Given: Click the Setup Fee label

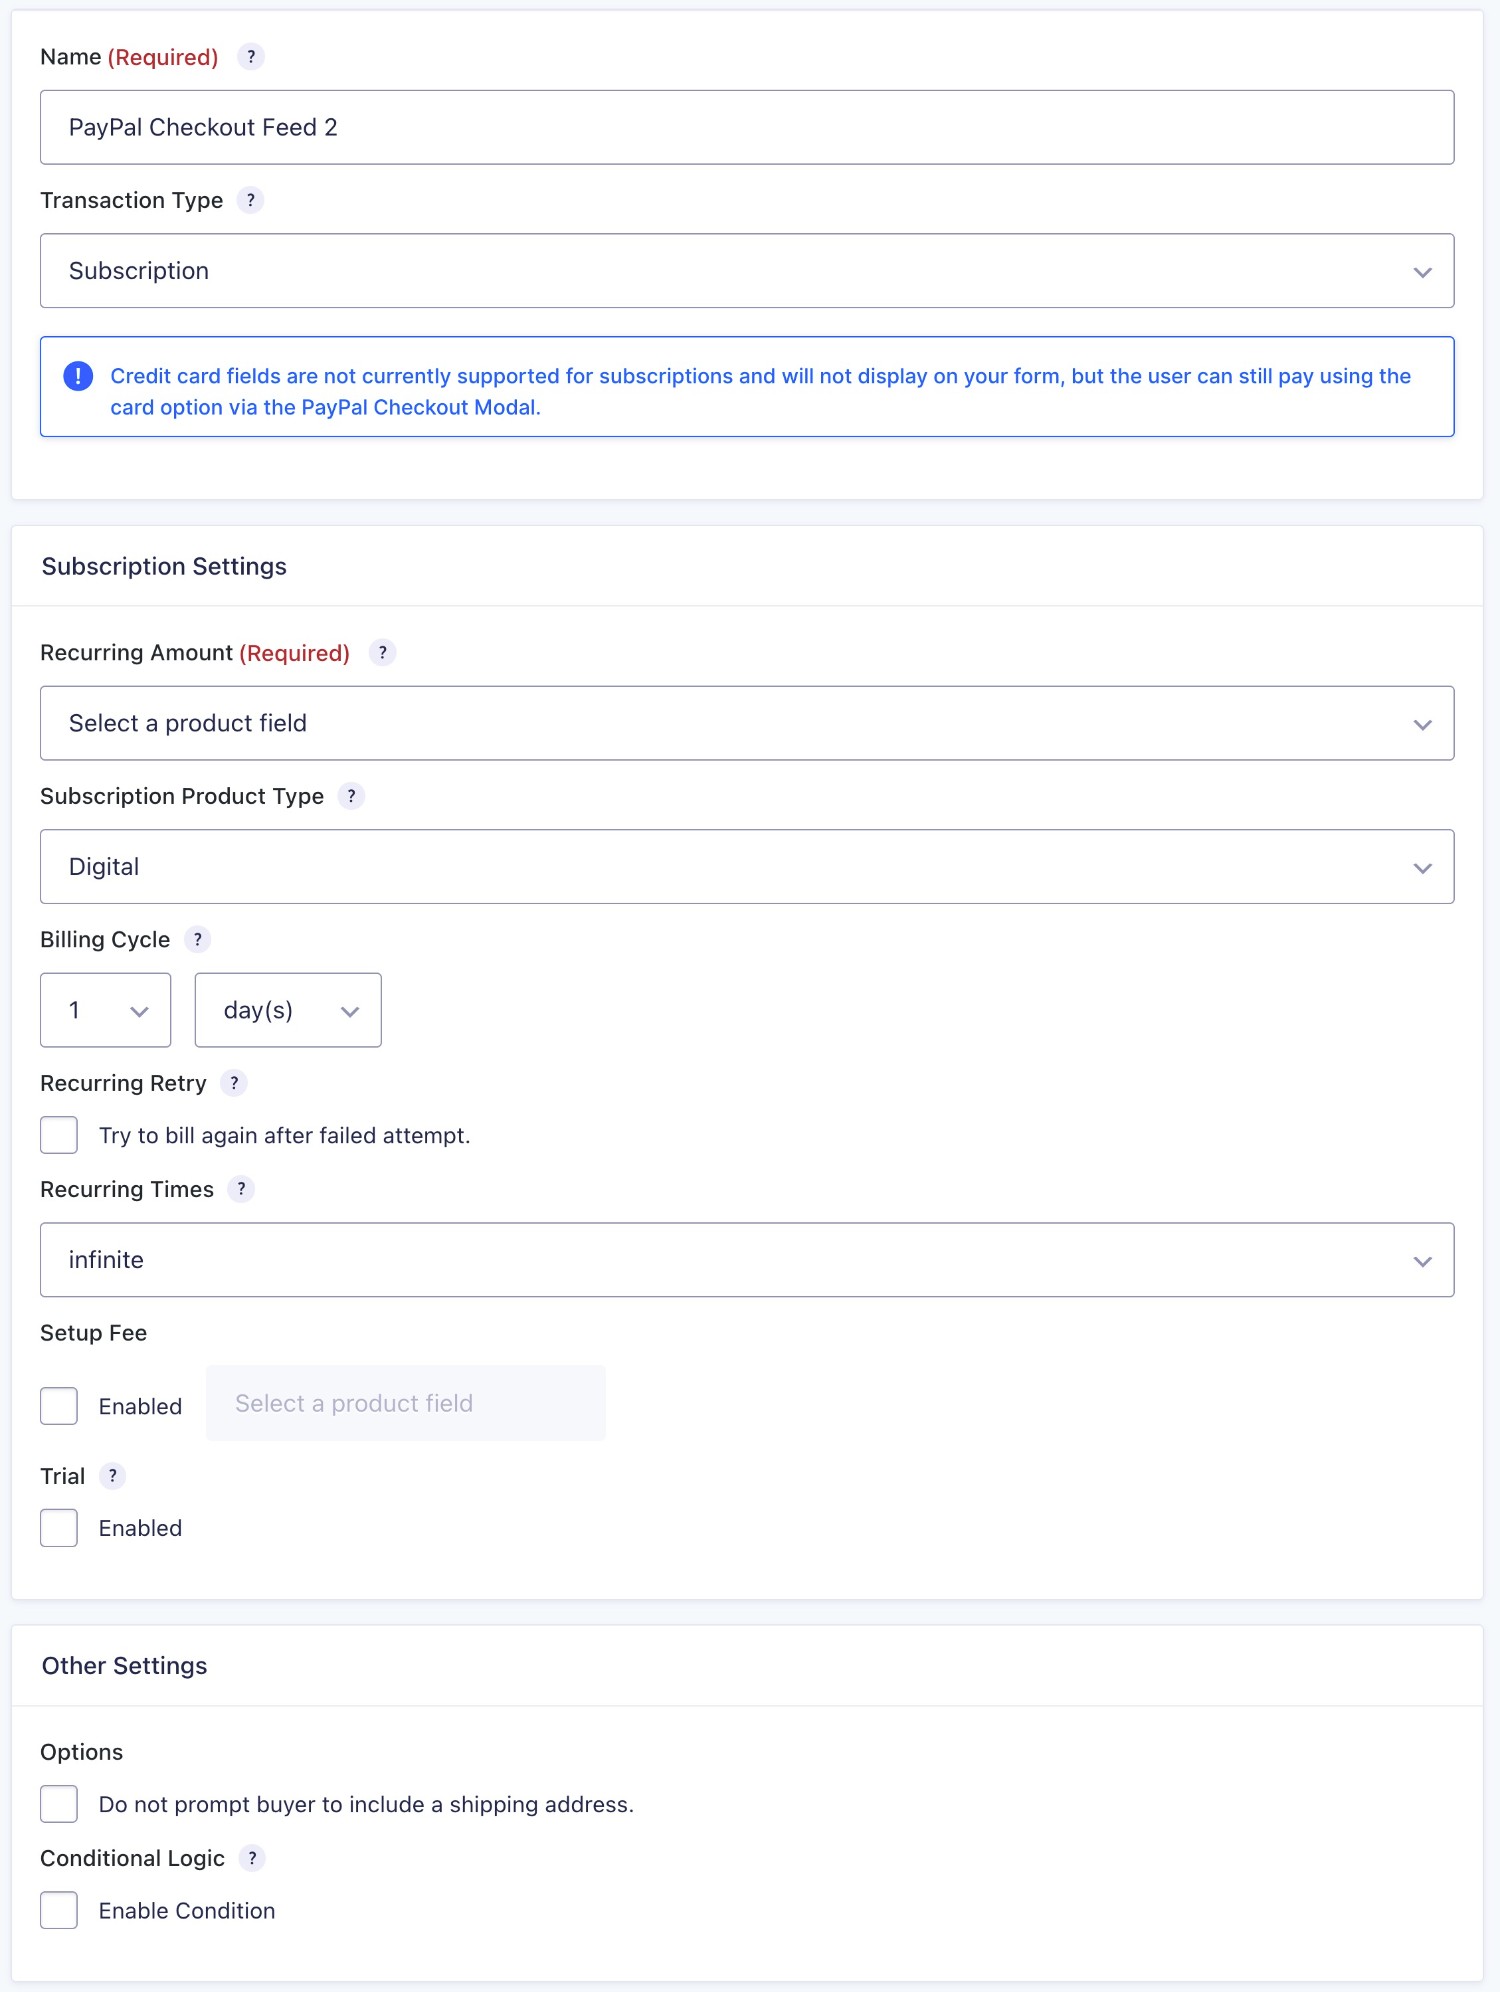Looking at the screenshot, I should click(x=93, y=1333).
